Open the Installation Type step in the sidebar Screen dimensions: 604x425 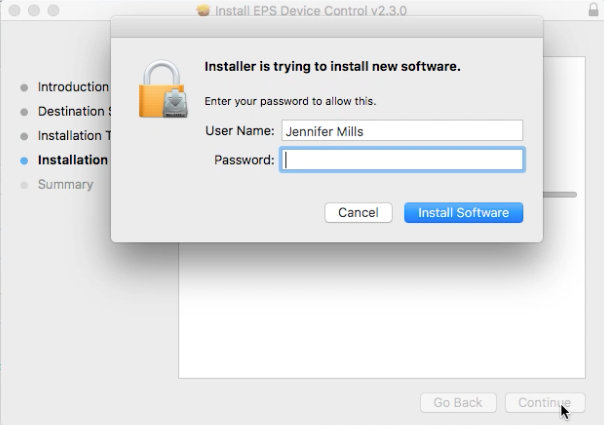click(x=72, y=135)
